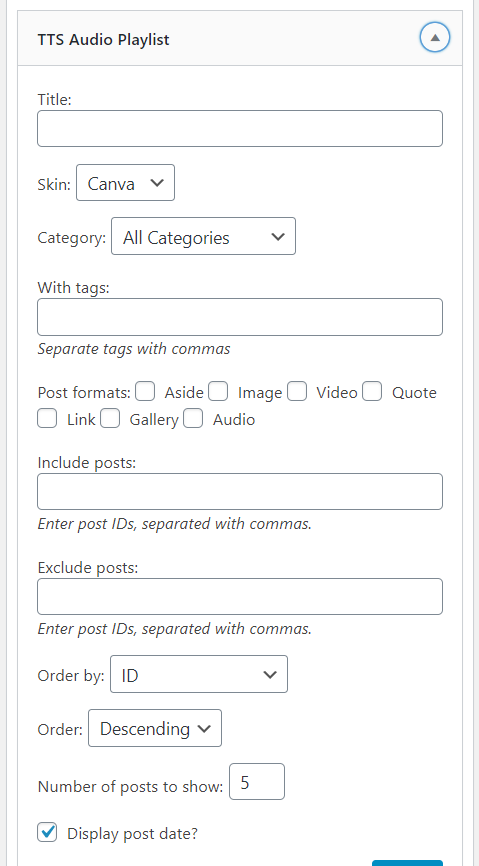
Task: Click the blue button at the panel bottom
Action: 407,863
